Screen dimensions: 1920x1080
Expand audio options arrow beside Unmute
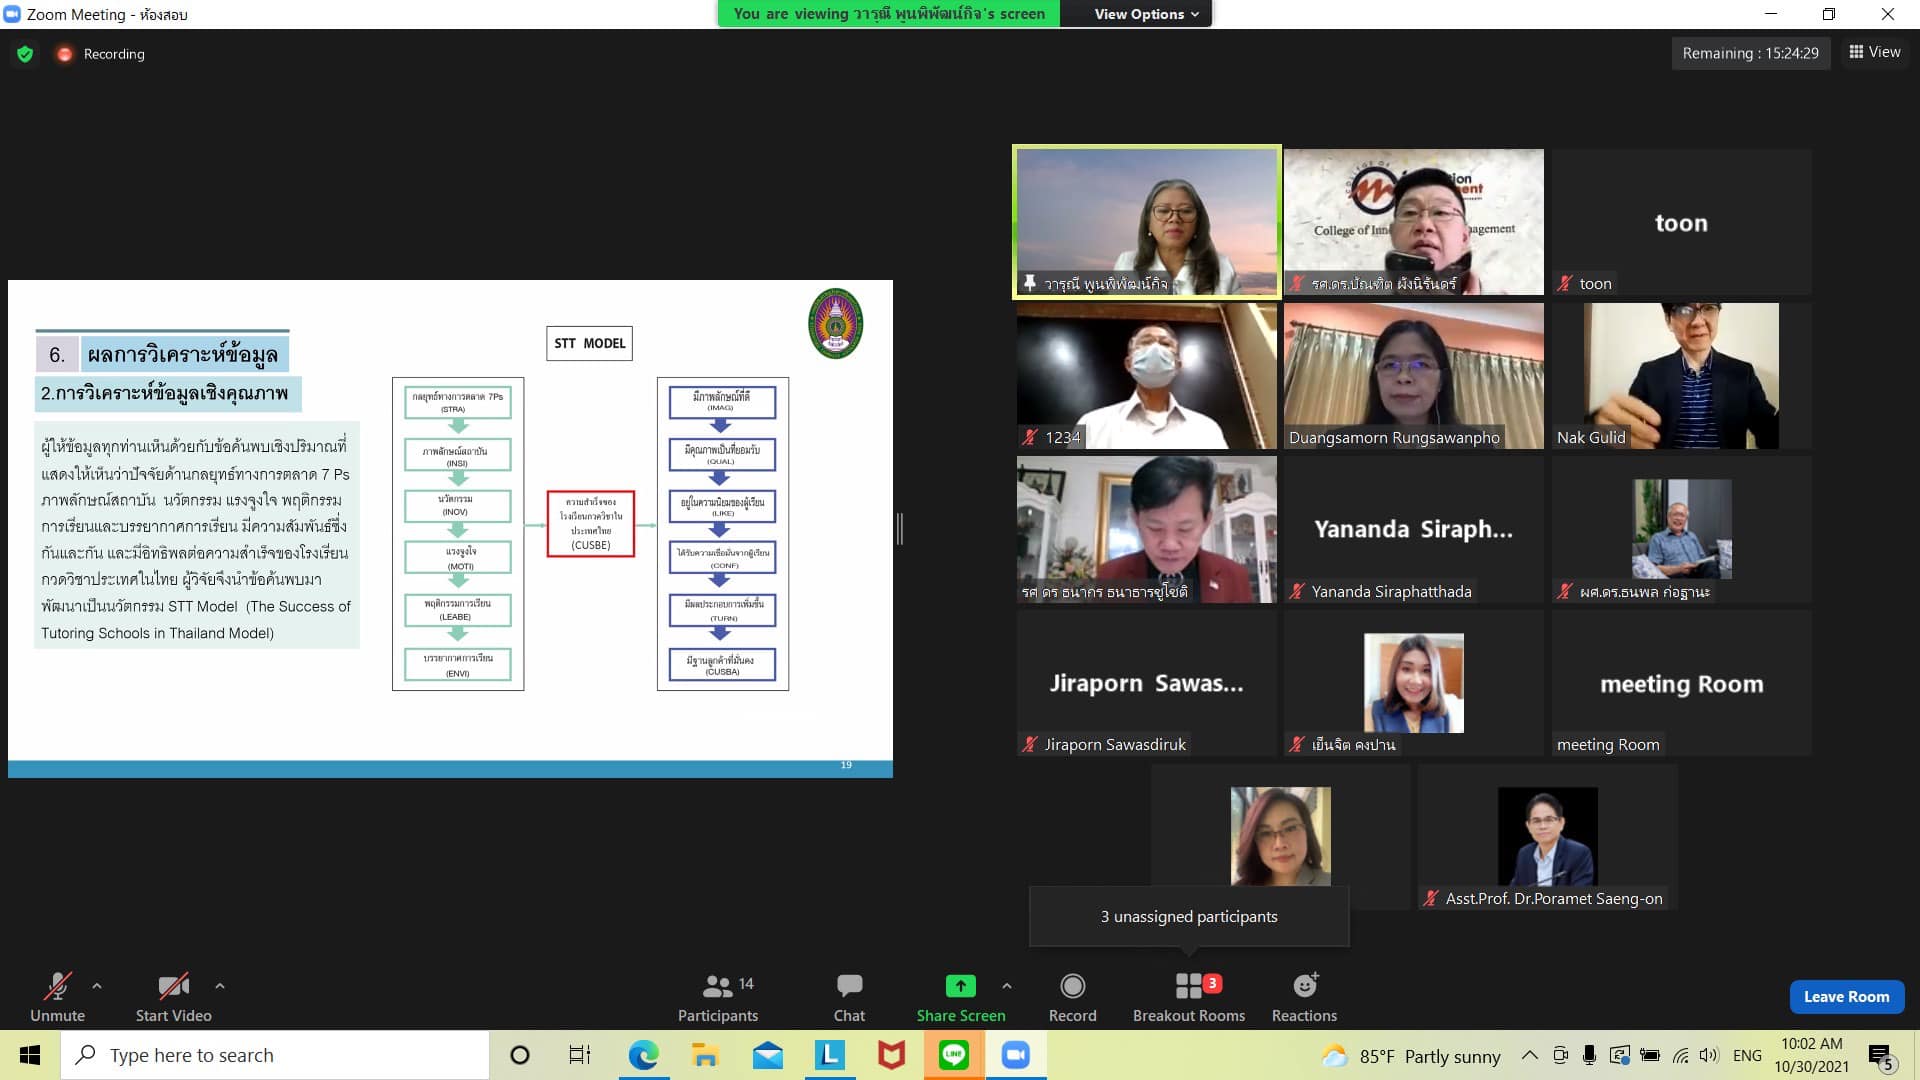pyautogui.click(x=97, y=986)
